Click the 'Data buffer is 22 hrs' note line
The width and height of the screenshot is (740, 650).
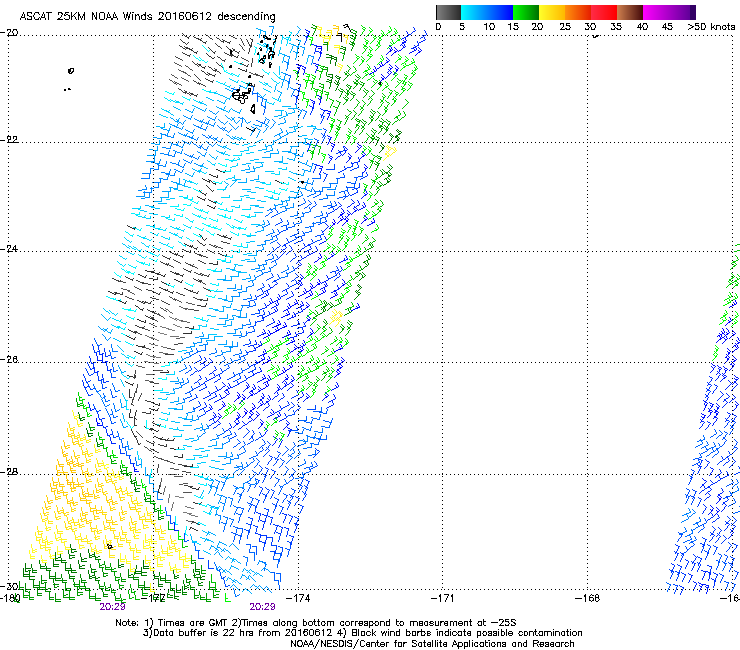point(362,633)
